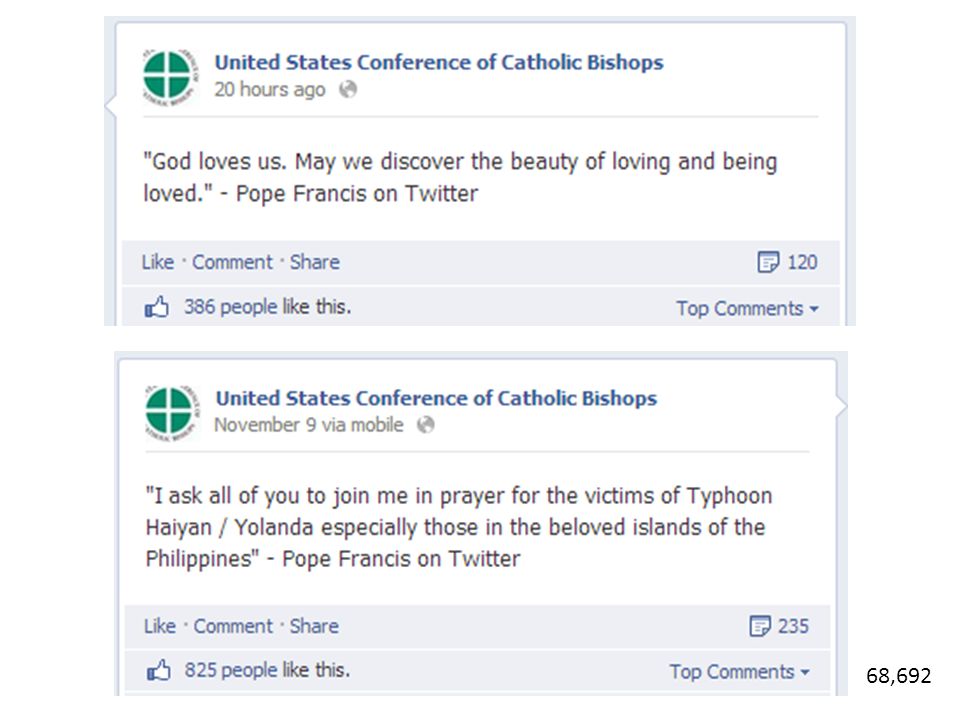Click USCCB logo avatar in first post
This screenshot has height=720, width=960.
pos(171,77)
